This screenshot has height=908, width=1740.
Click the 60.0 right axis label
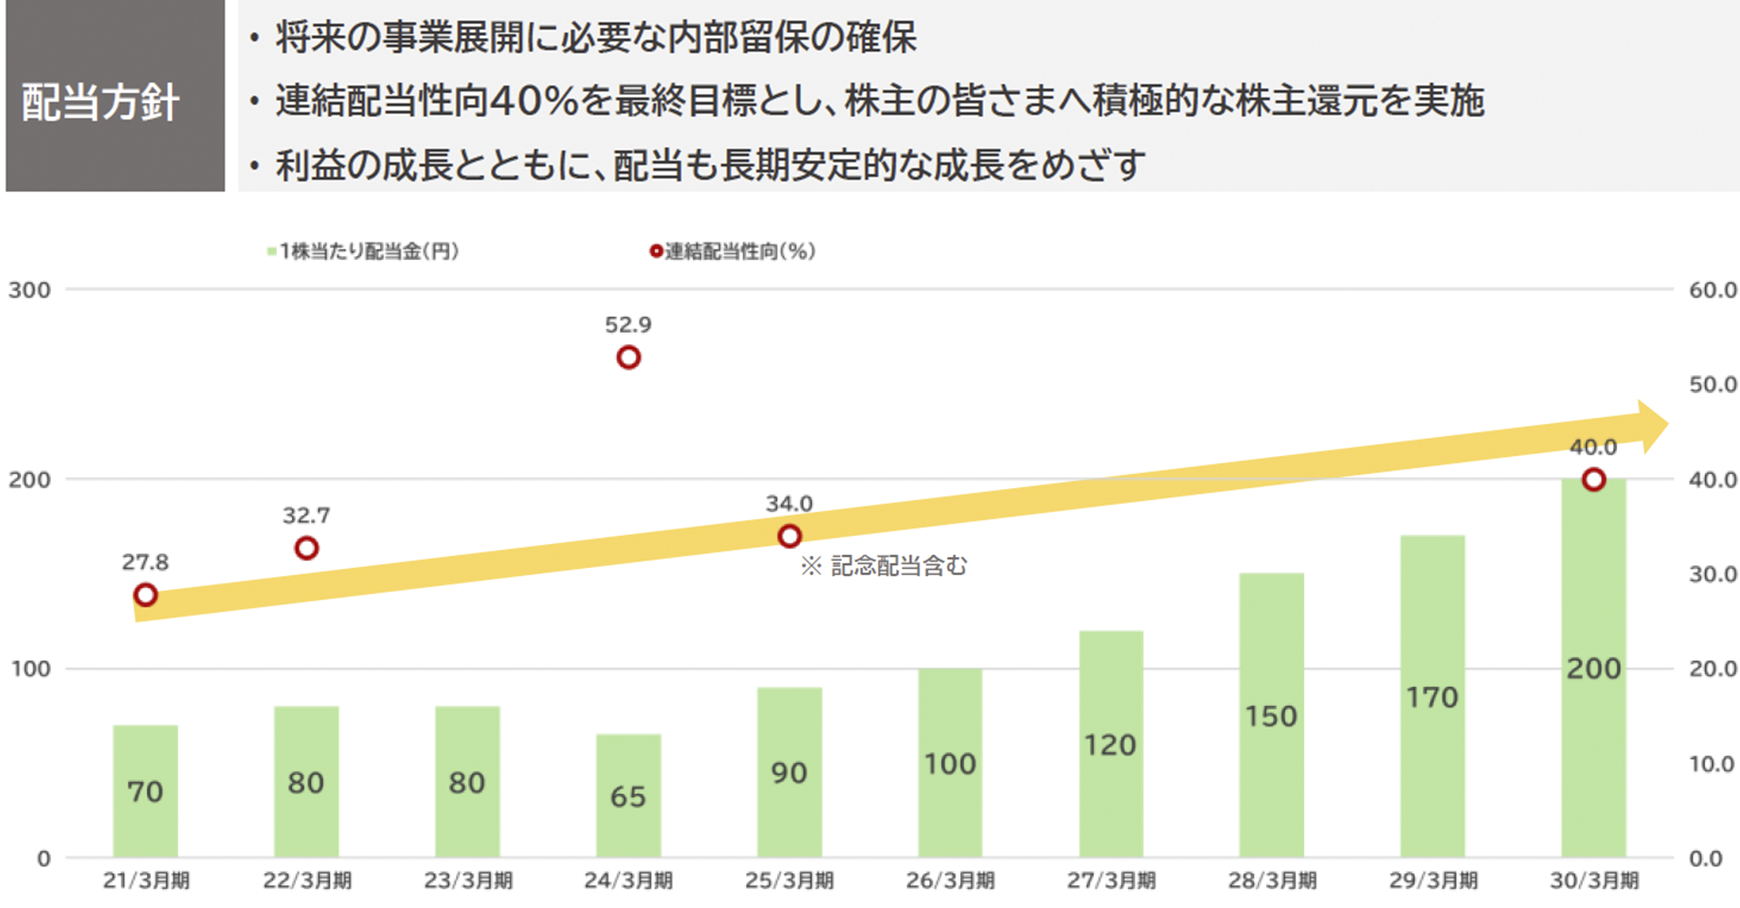point(1712,290)
